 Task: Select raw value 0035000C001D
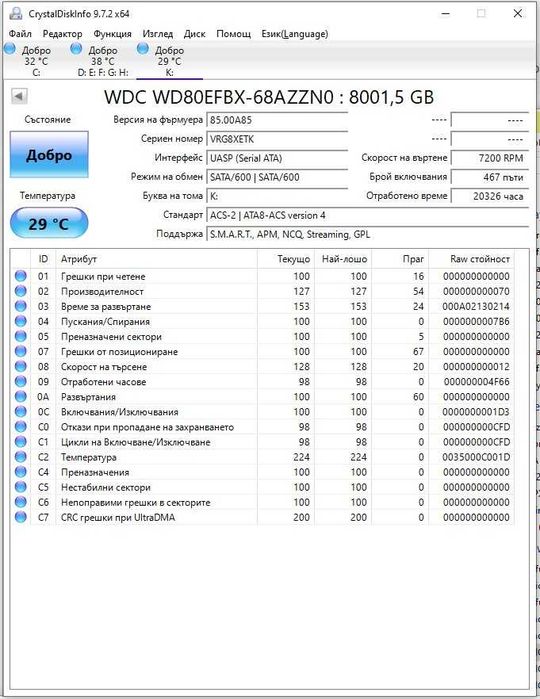pos(476,457)
